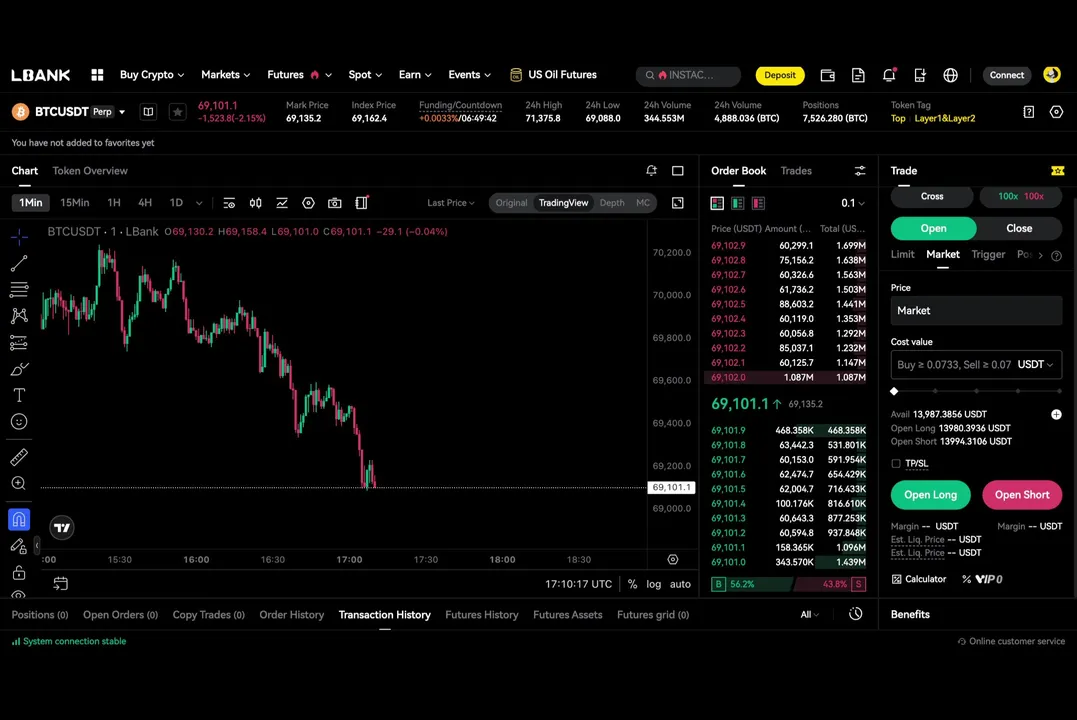
Task: Click the Cost value input field
Action: 976,365
